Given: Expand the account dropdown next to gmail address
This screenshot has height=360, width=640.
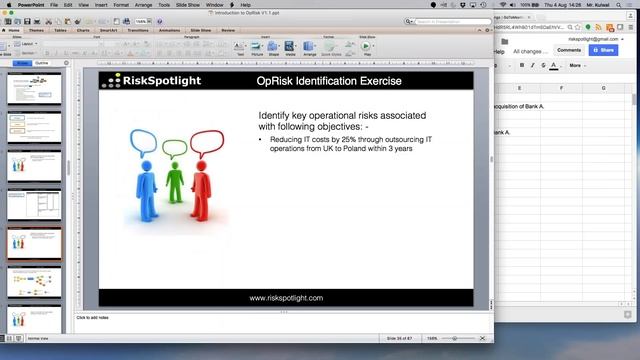Looking at the screenshot, I should click(x=622, y=39).
